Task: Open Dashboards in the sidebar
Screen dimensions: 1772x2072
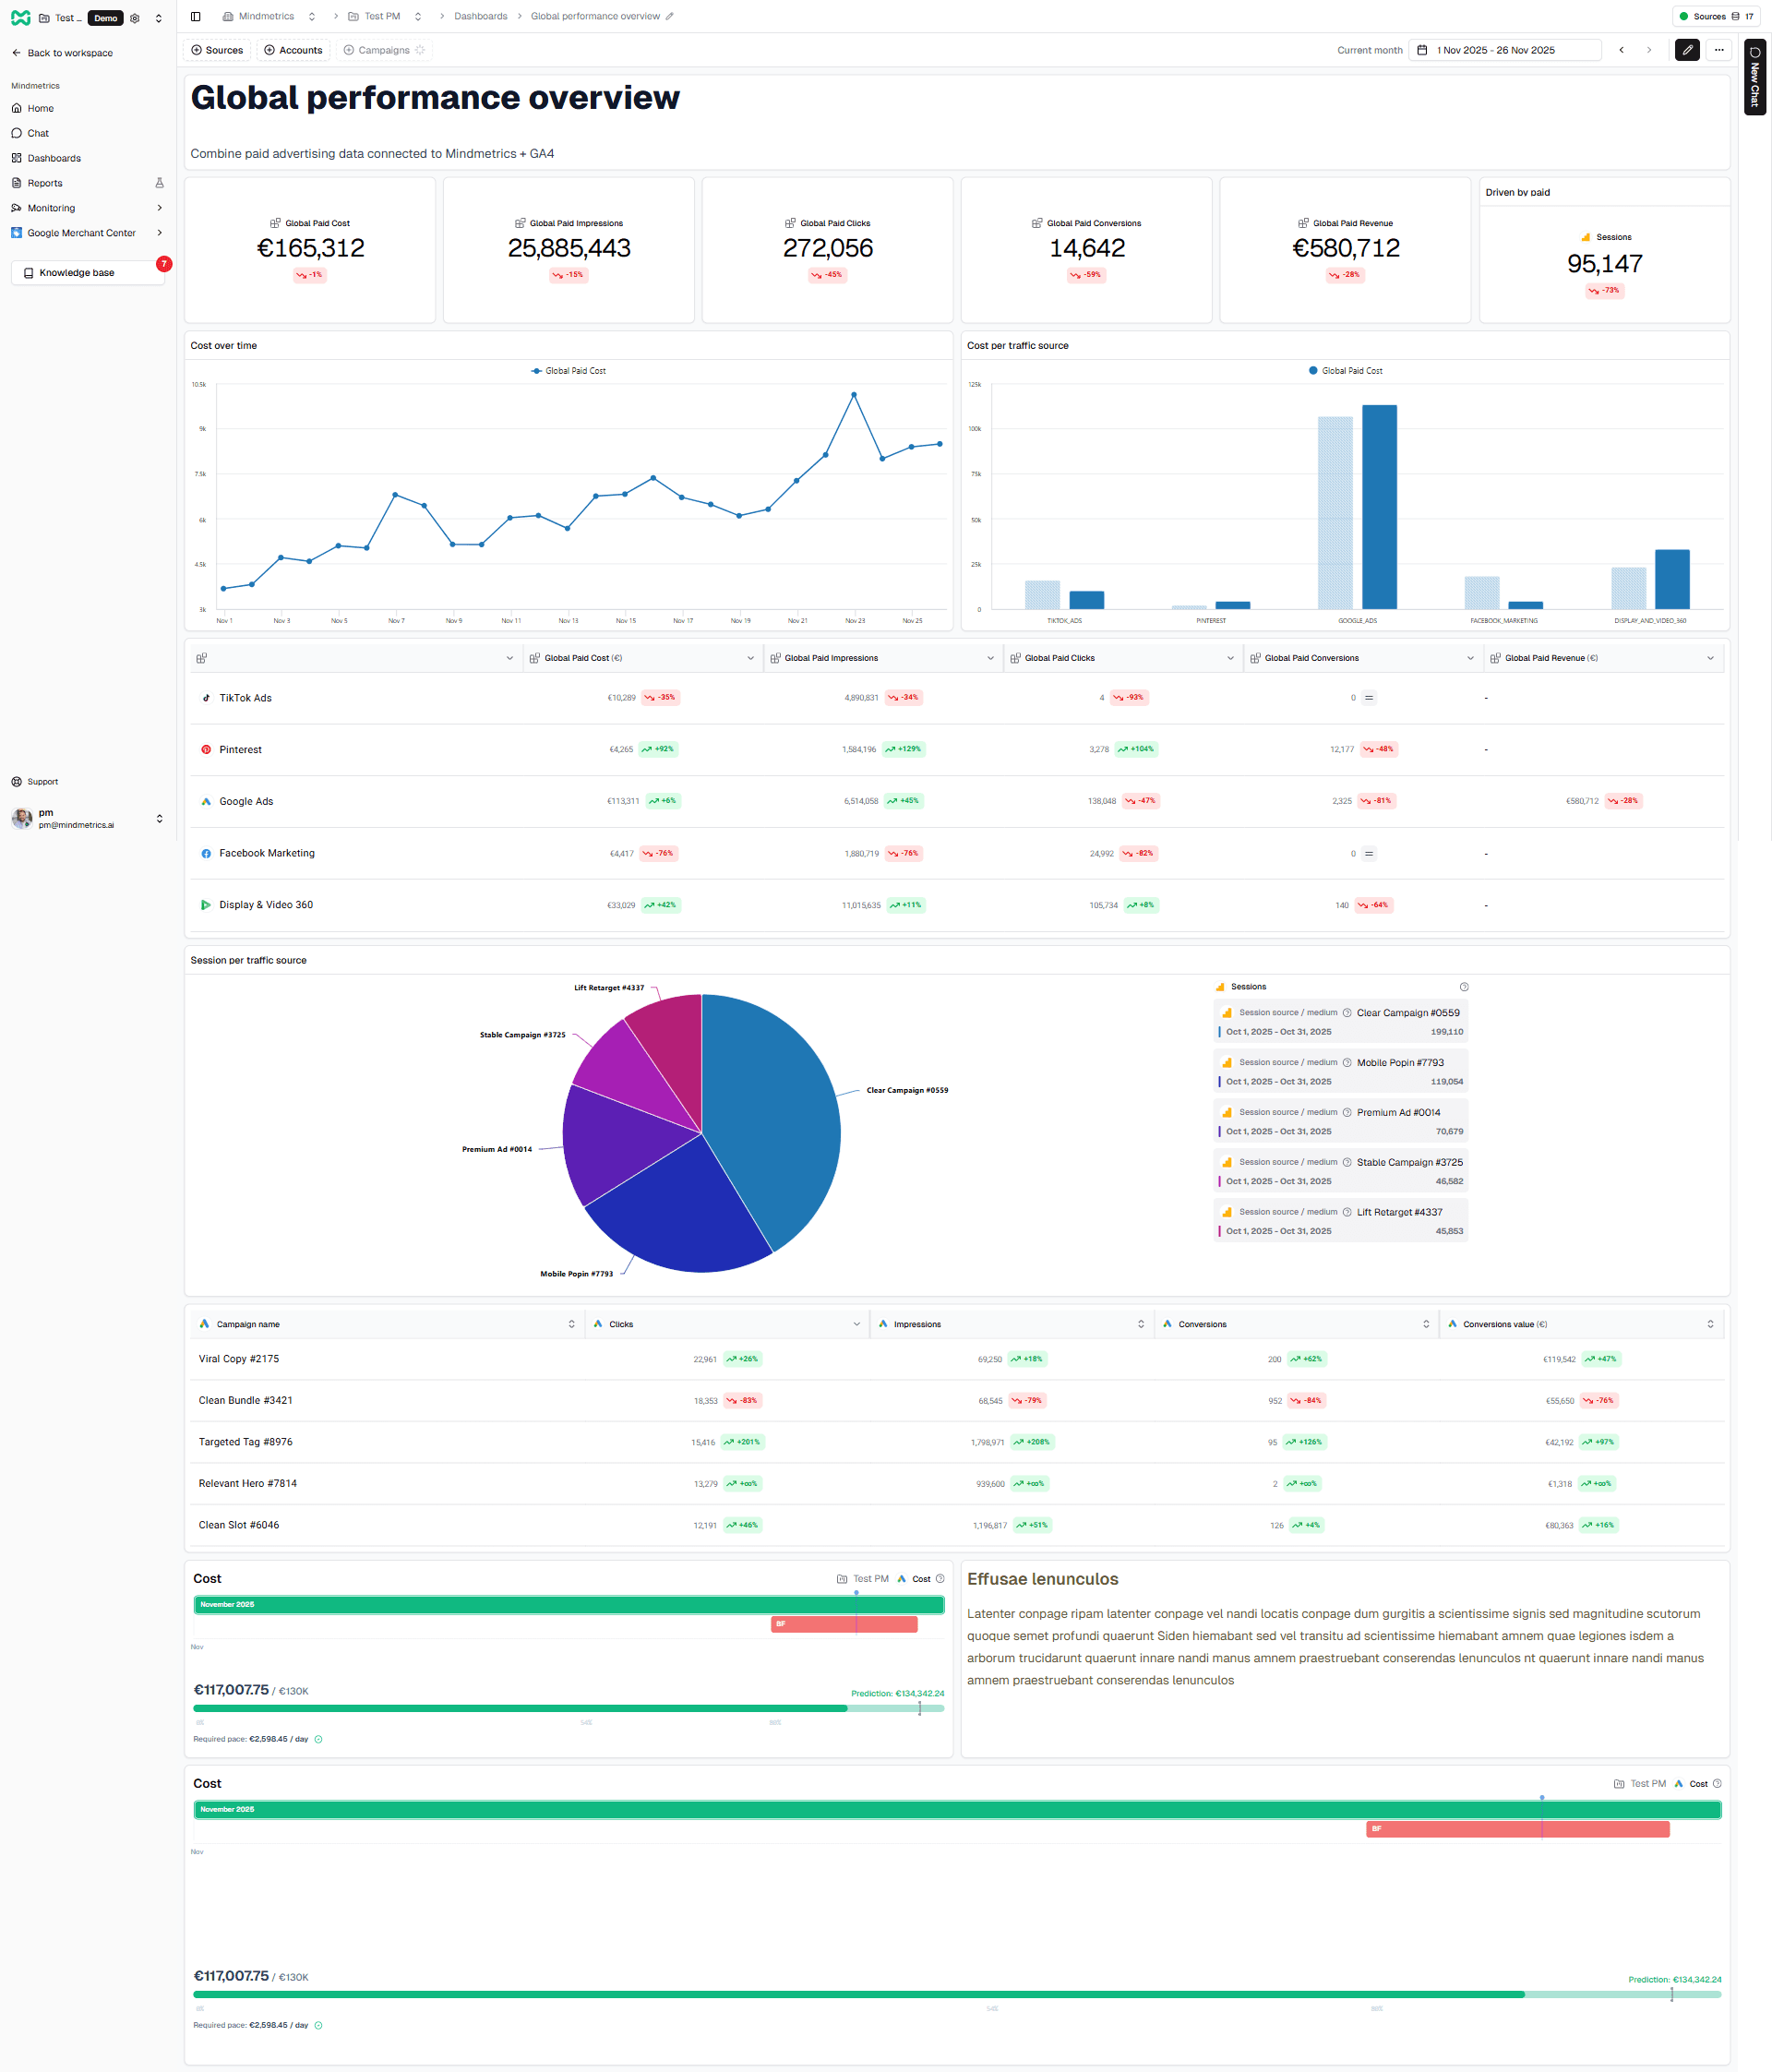Action: pos(54,158)
